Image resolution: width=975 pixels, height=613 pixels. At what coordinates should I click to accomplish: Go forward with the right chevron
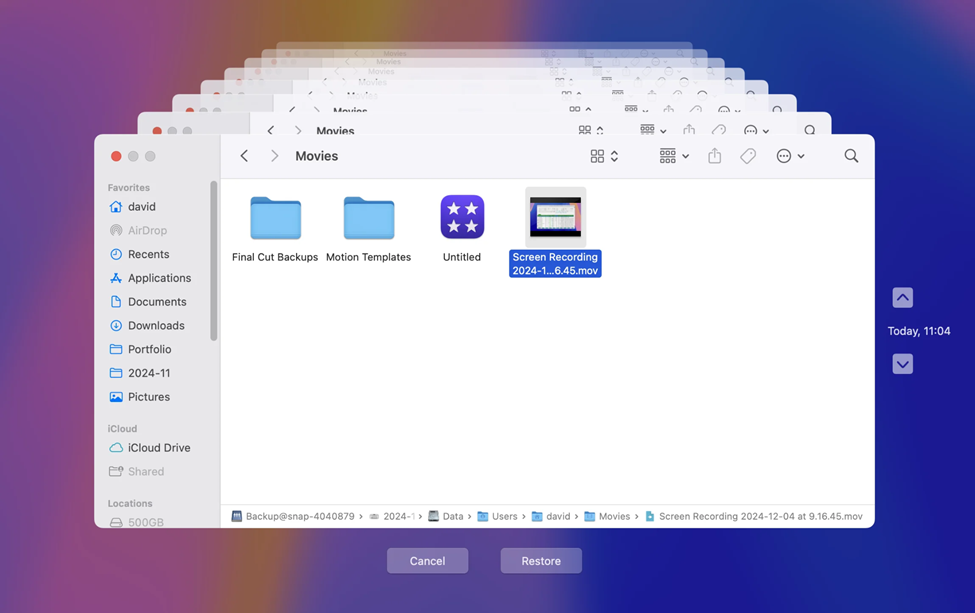tap(274, 156)
